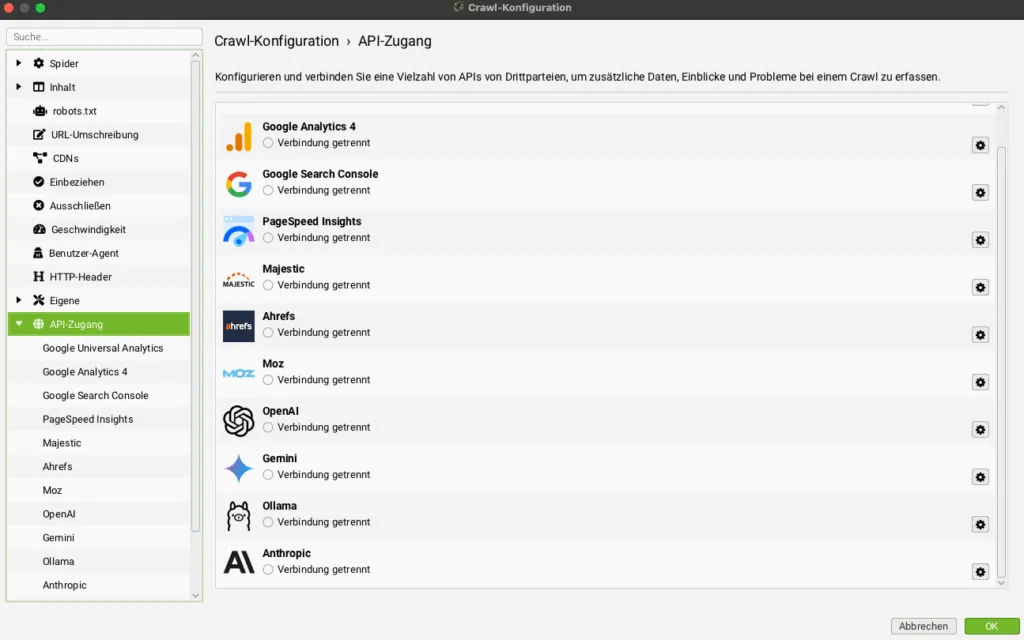The width and height of the screenshot is (1024, 640).
Task: Open settings gear for Anthropic API
Action: 980,571
